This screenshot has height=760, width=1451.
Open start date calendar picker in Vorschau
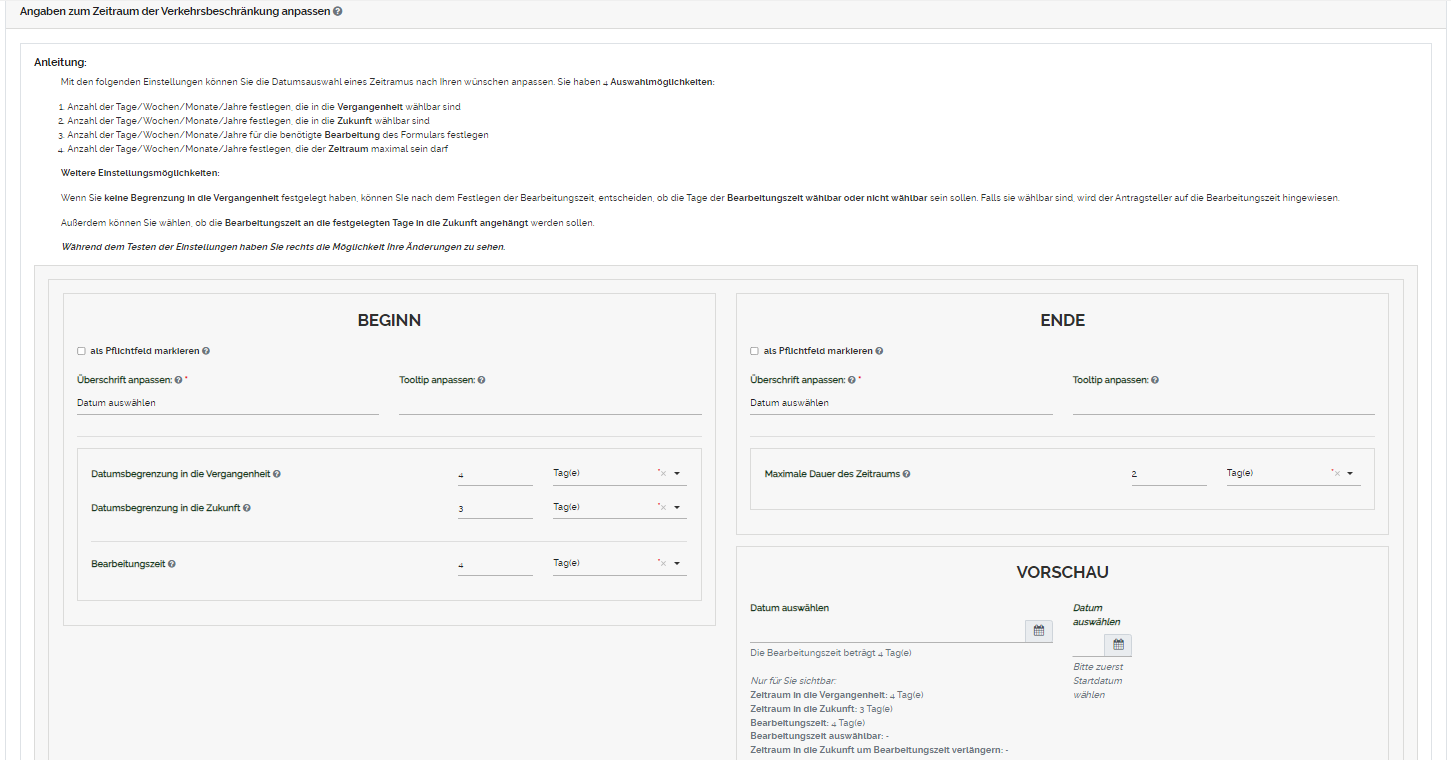click(1038, 631)
